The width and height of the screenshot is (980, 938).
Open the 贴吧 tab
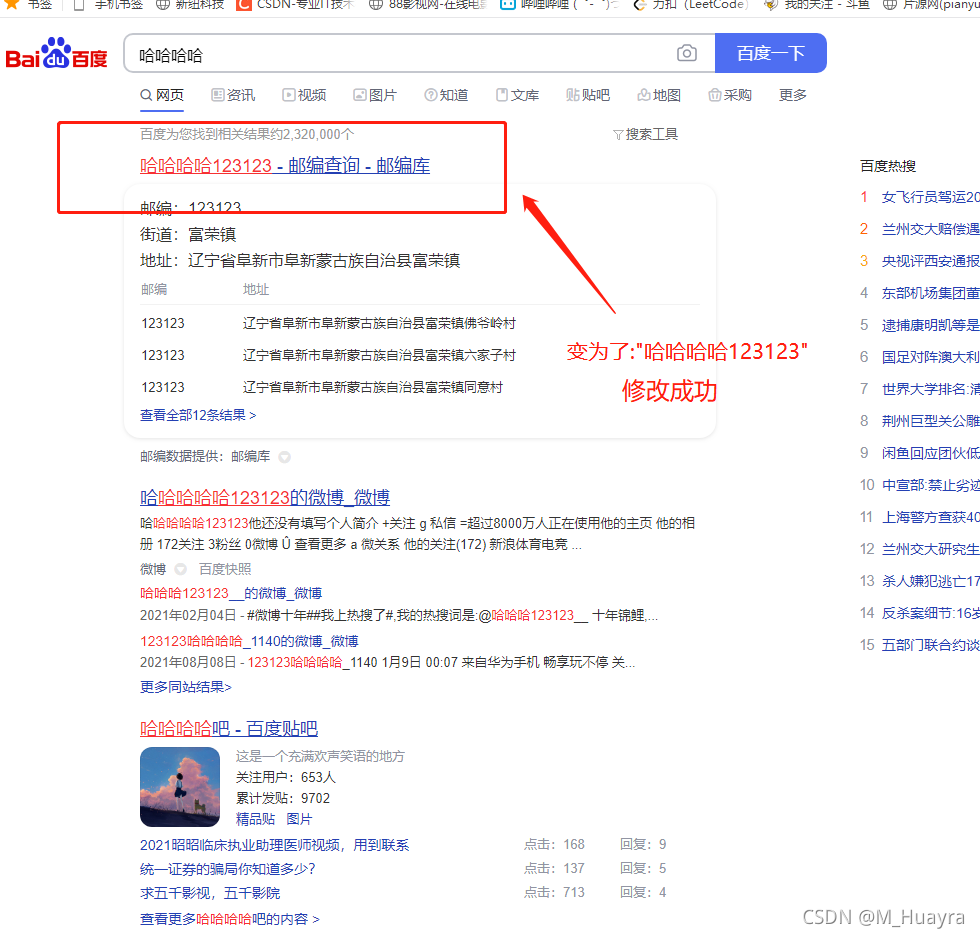coord(588,95)
